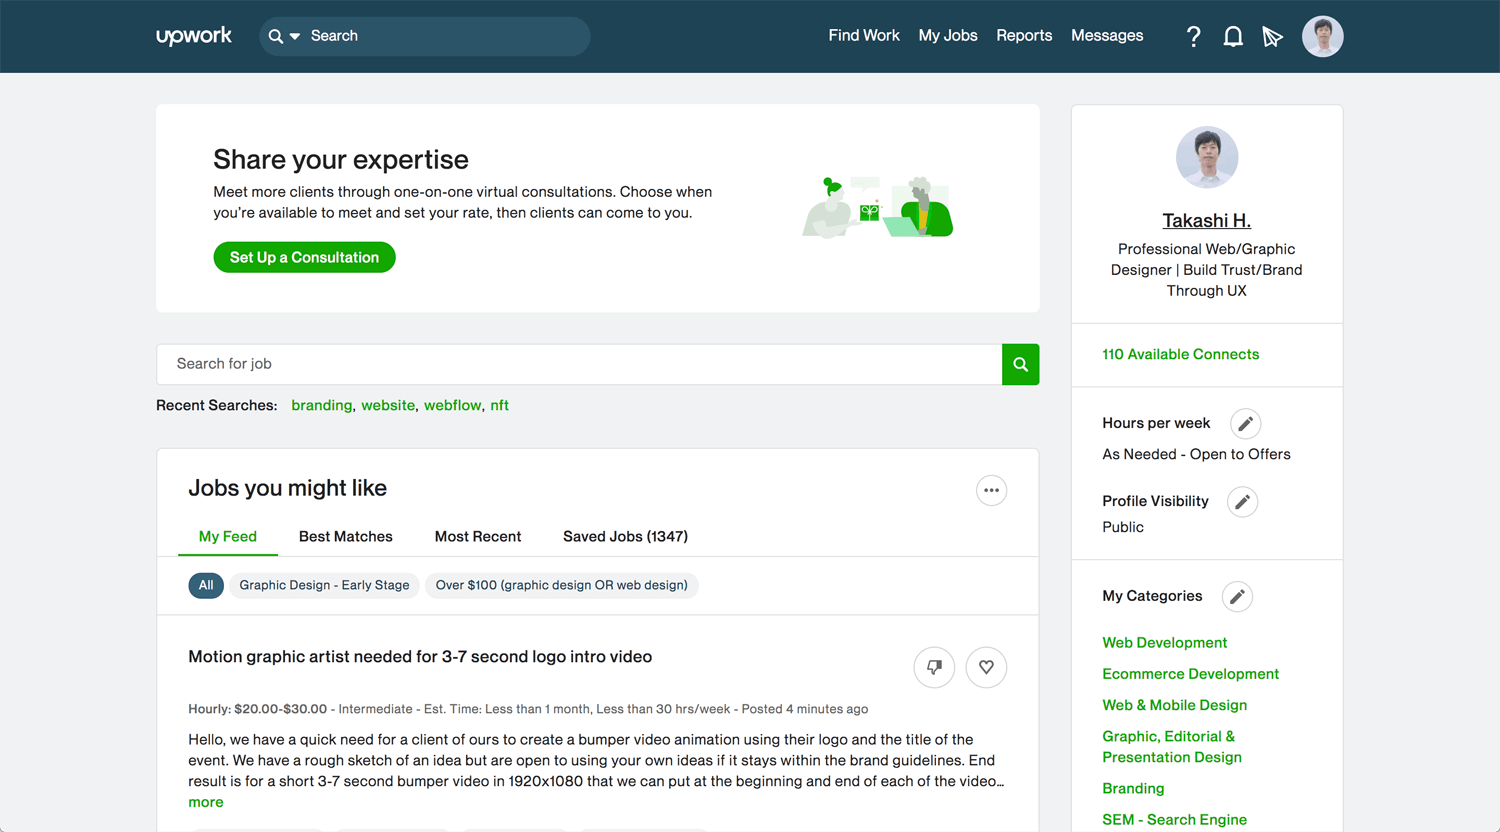
Task: Focus the Search for job field
Action: point(579,364)
